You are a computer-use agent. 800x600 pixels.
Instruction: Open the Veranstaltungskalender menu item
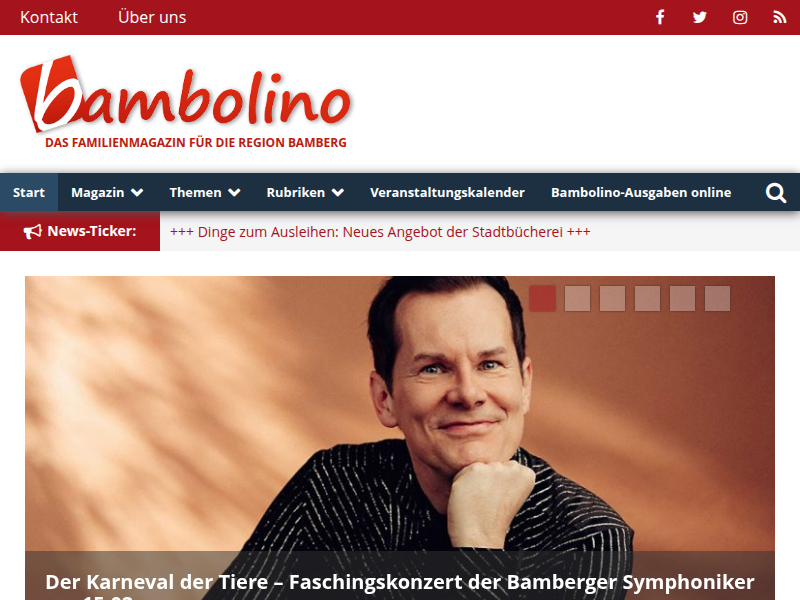pyautogui.click(x=447, y=192)
